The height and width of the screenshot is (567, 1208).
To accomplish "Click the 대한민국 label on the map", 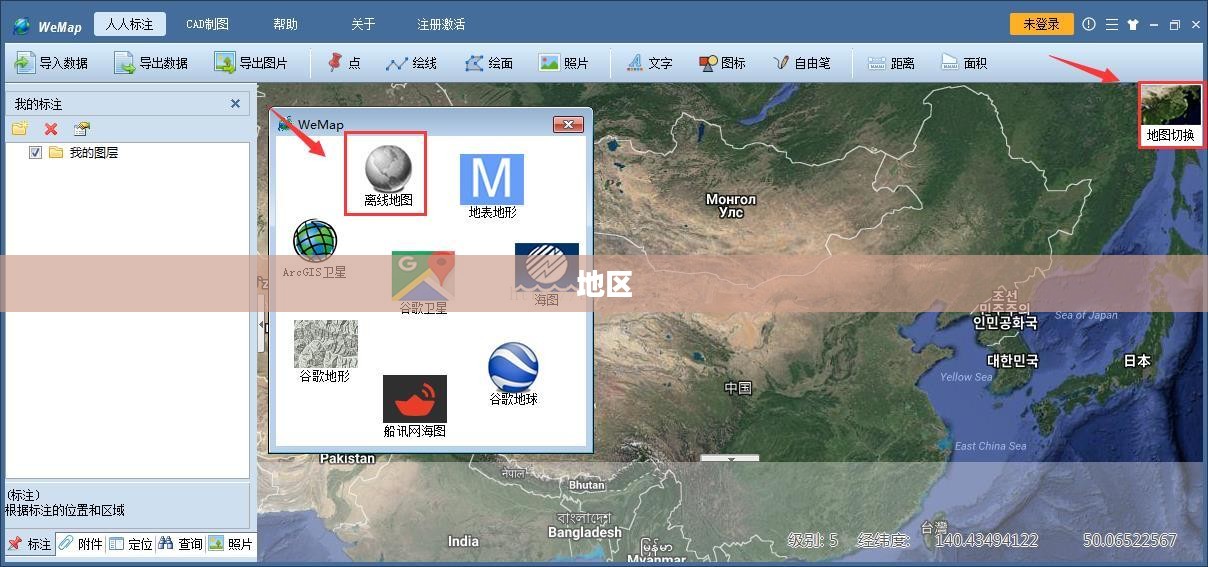I will (x=1013, y=360).
